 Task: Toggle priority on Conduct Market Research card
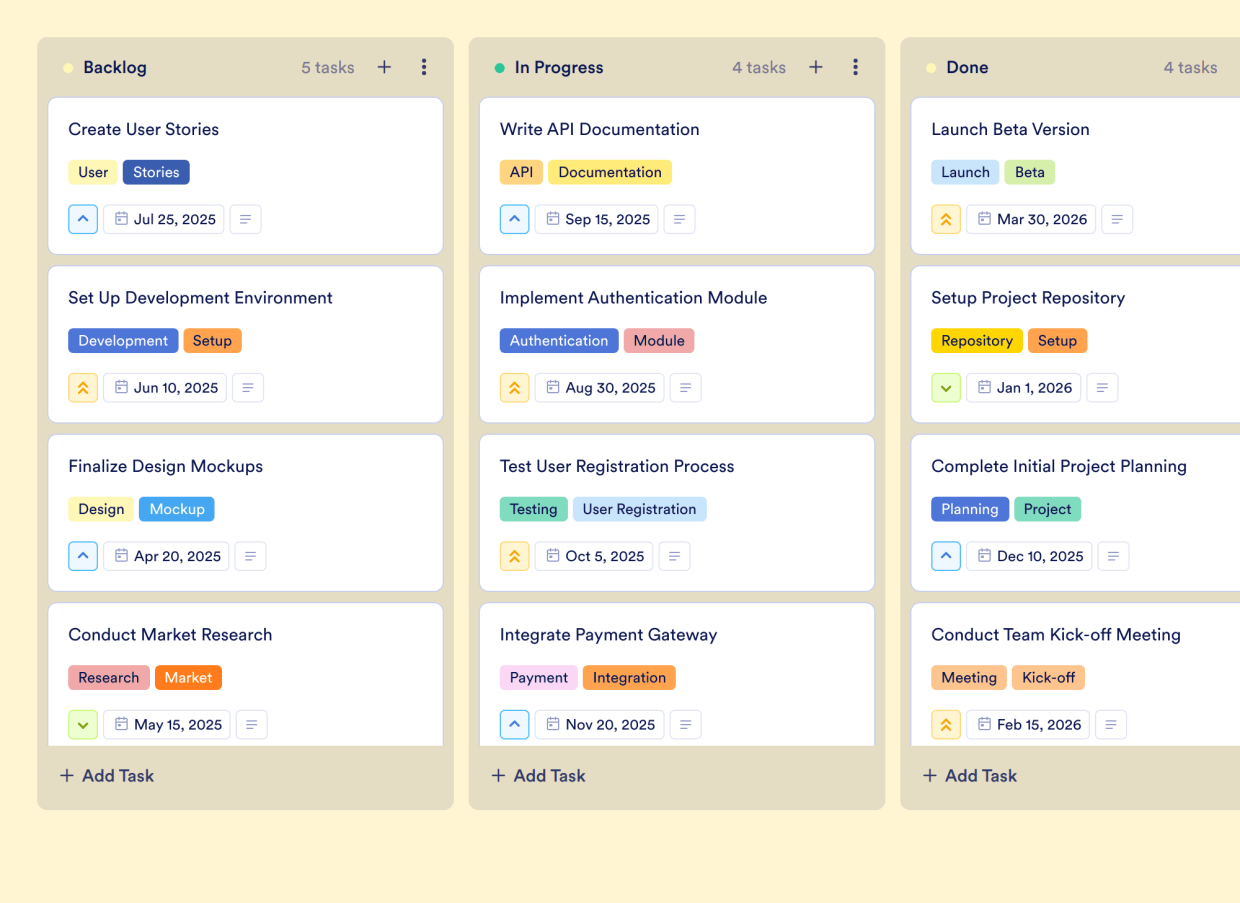[x=83, y=724]
